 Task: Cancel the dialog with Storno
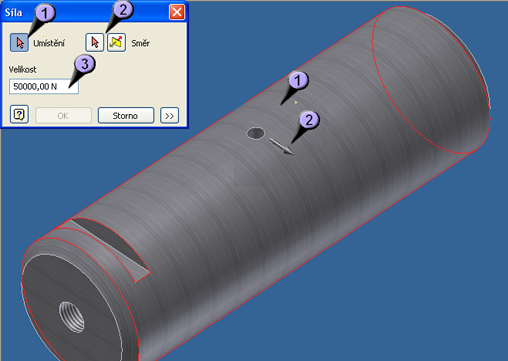pyautogui.click(x=126, y=116)
